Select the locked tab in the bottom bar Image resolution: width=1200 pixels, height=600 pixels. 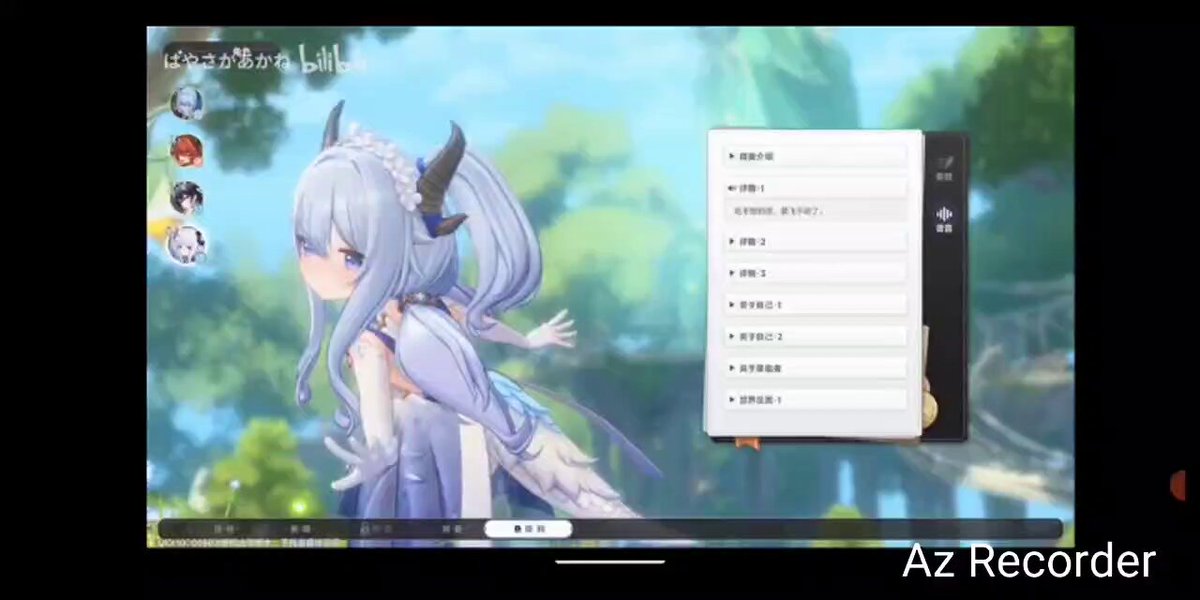[378, 529]
